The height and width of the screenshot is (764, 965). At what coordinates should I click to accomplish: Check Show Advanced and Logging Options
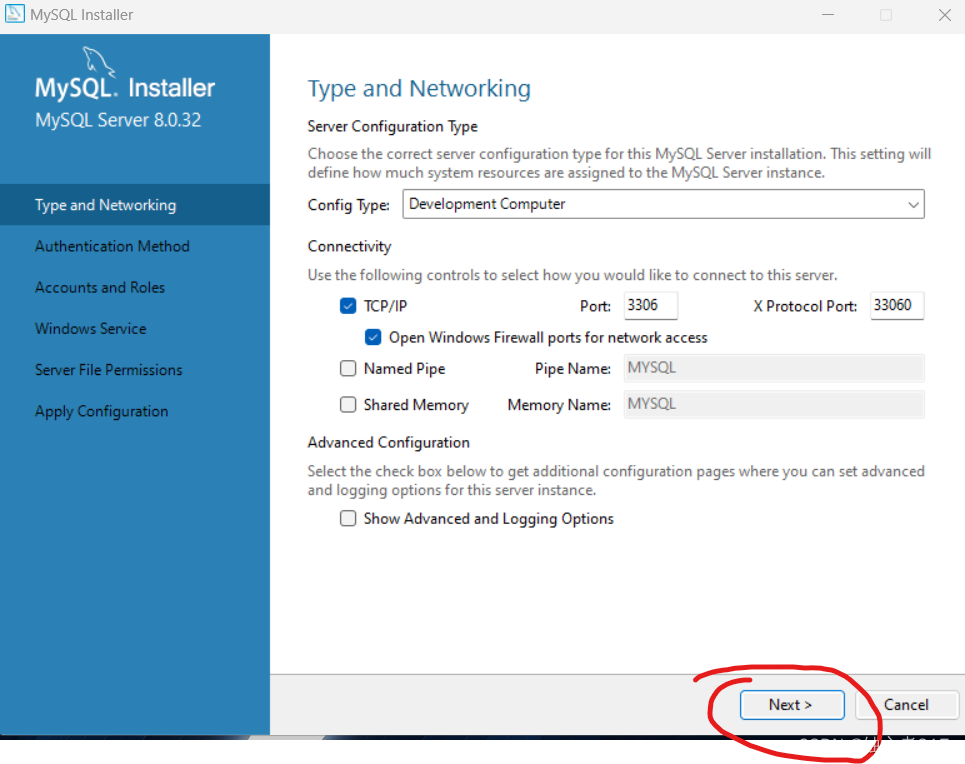pos(348,518)
